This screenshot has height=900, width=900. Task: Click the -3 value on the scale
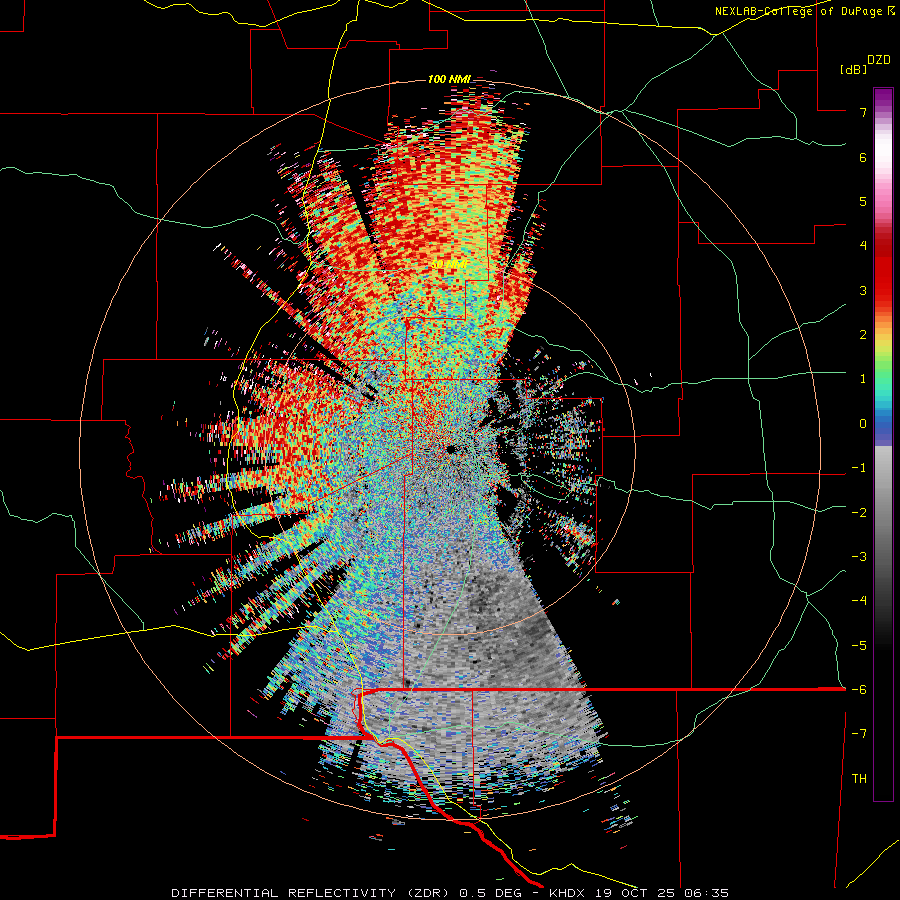point(859,557)
